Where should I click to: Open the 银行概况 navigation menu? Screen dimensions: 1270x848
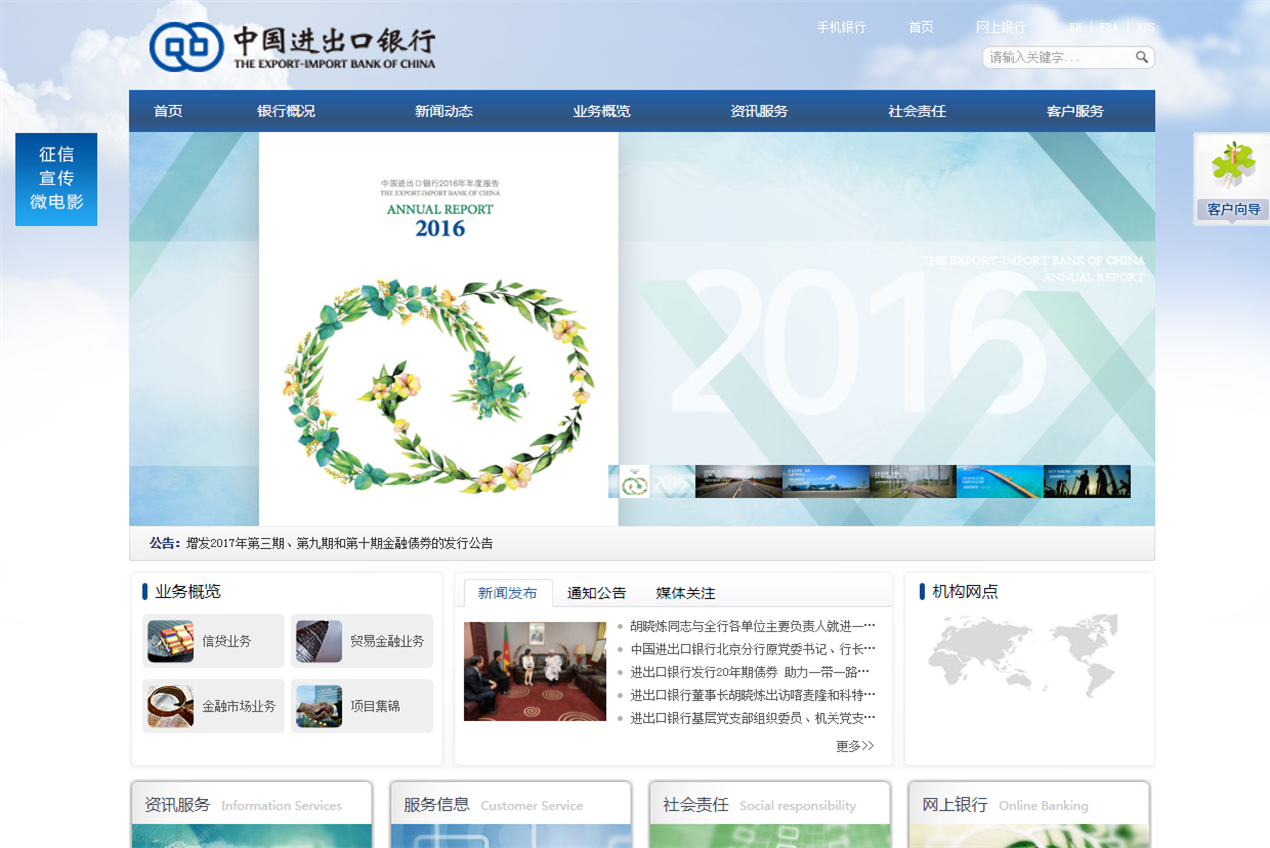click(x=286, y=111)
